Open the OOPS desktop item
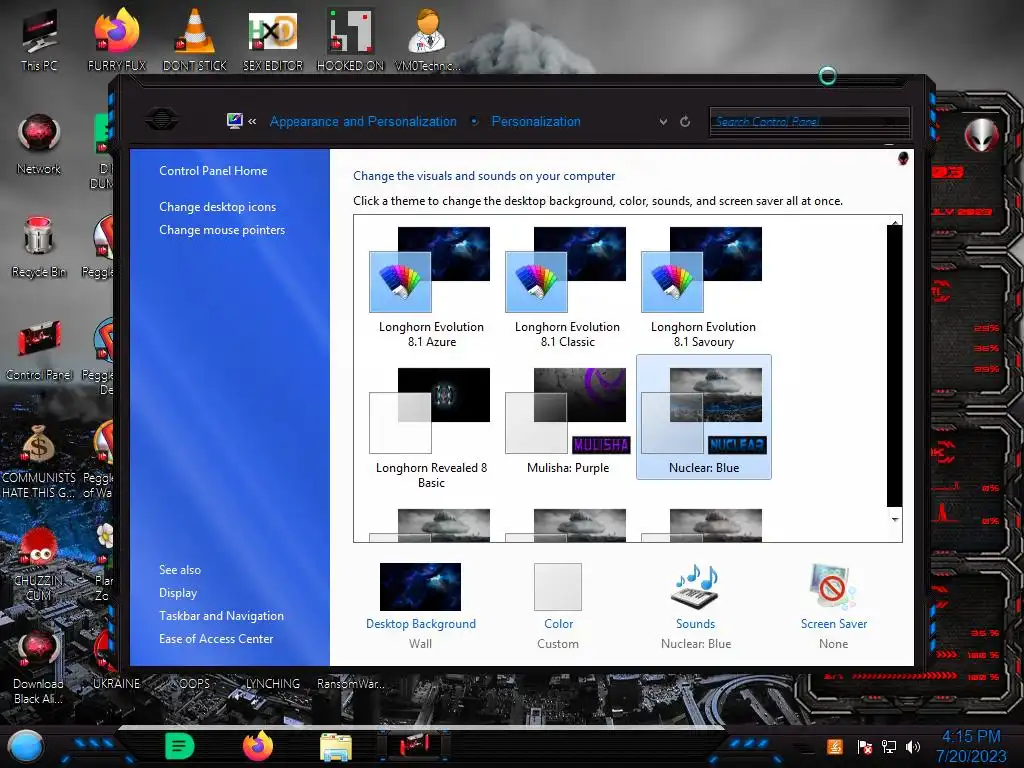This screenshot has height=768, width=1024. click(195, 684)
